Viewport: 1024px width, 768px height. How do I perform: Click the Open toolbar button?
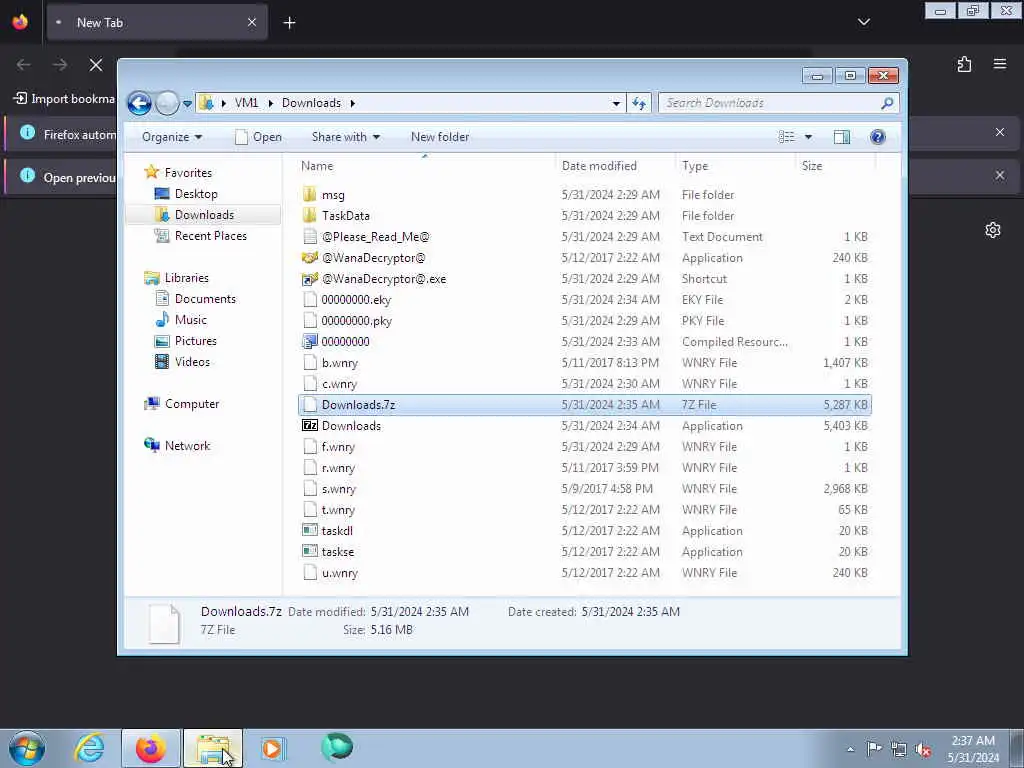pos(259,137)
